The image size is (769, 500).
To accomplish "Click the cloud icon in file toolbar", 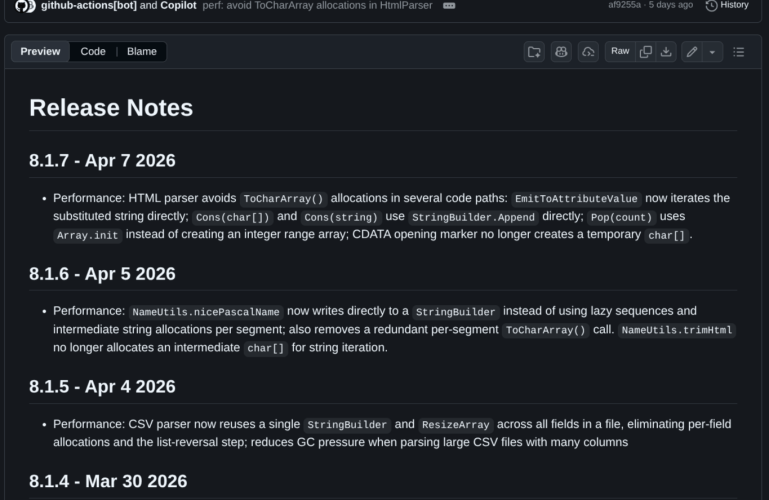I will [x=588, y=52].
